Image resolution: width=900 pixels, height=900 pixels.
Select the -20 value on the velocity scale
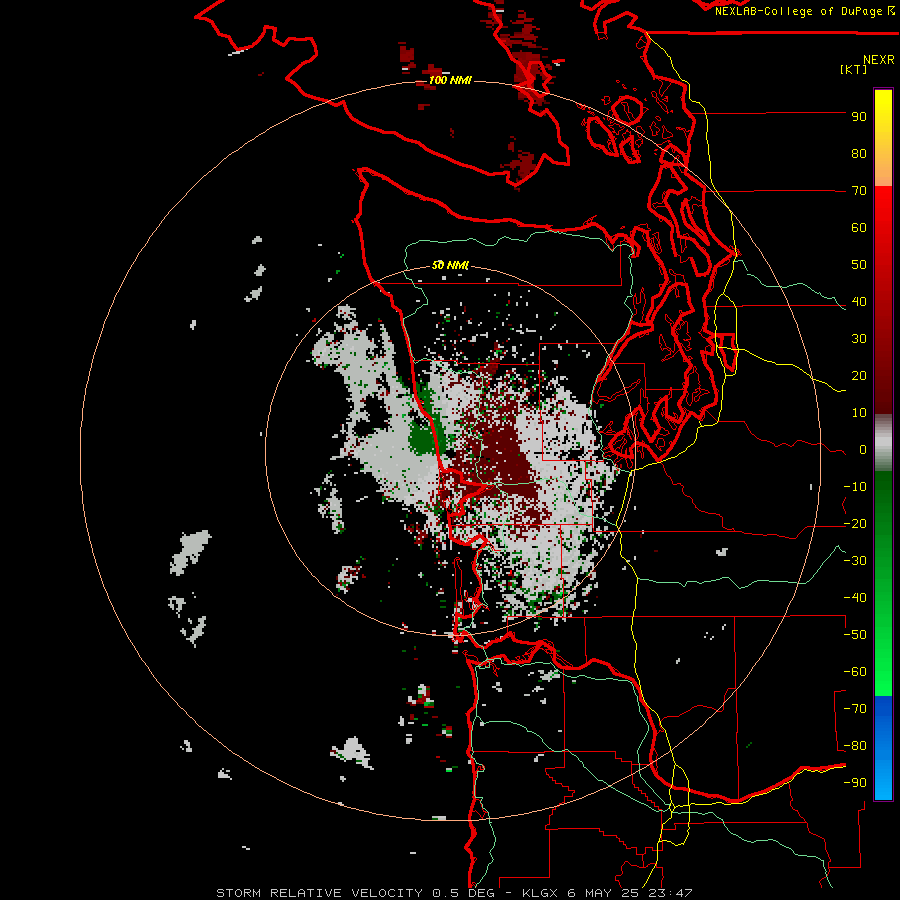pos(855,524)
